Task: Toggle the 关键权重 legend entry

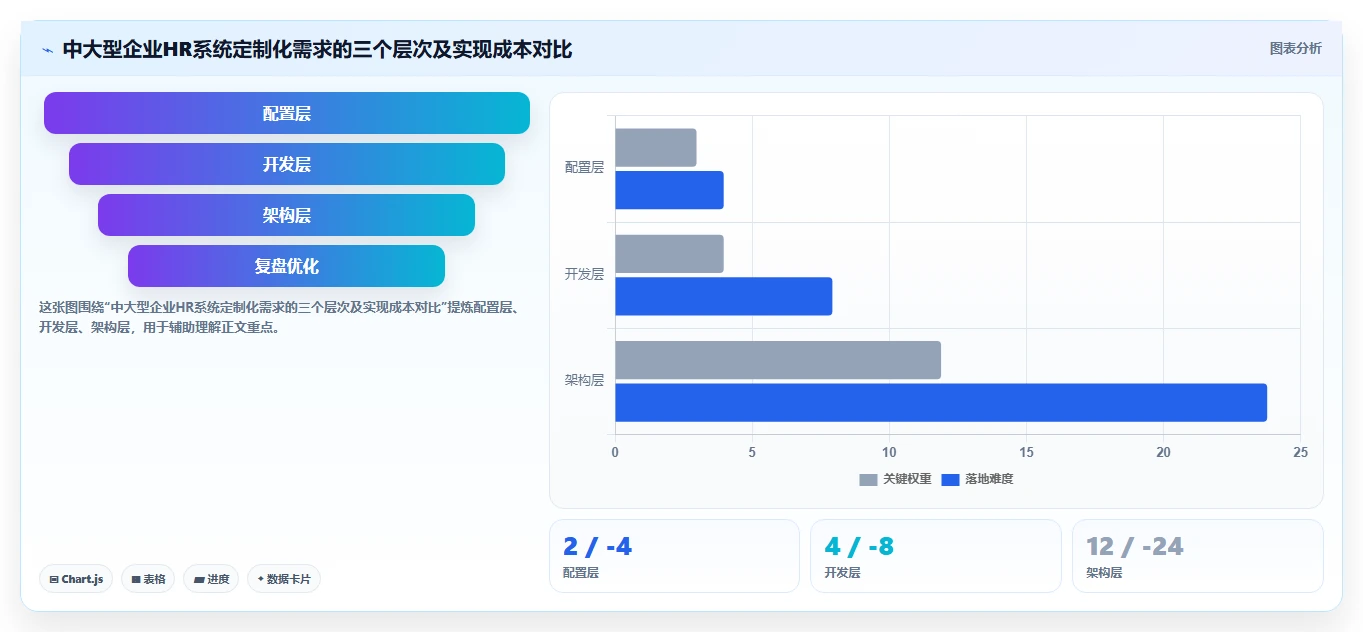Action: click(895, 479)
